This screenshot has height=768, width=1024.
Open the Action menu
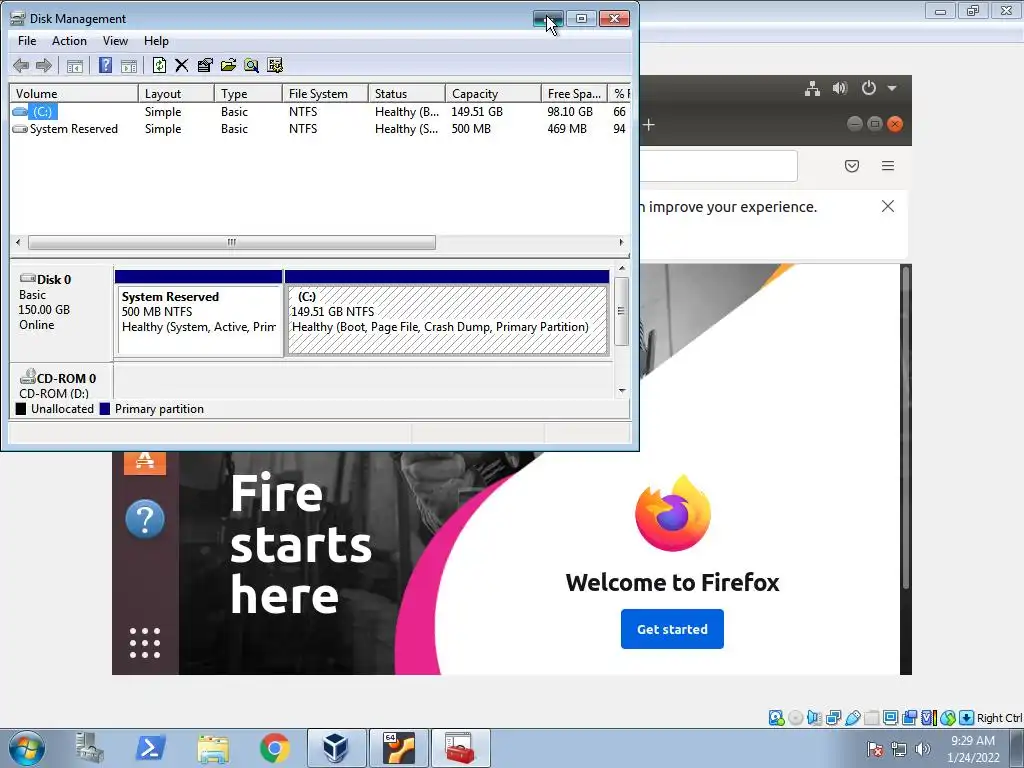(69, 40)
